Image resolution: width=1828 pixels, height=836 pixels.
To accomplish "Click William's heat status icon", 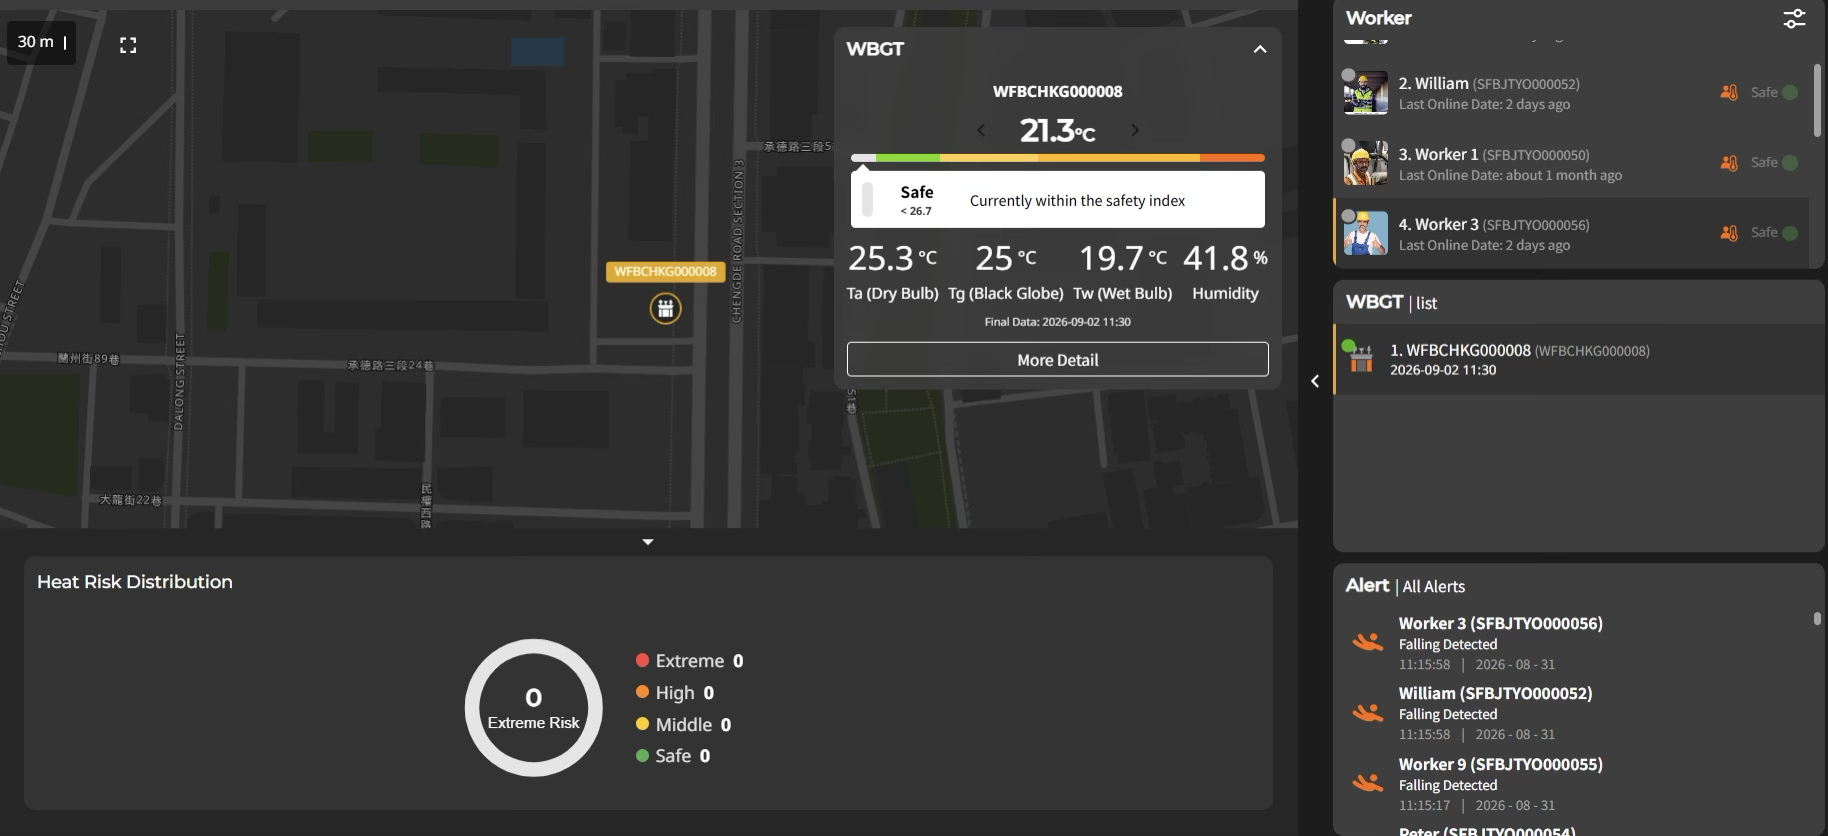I will pos(1728,92).
